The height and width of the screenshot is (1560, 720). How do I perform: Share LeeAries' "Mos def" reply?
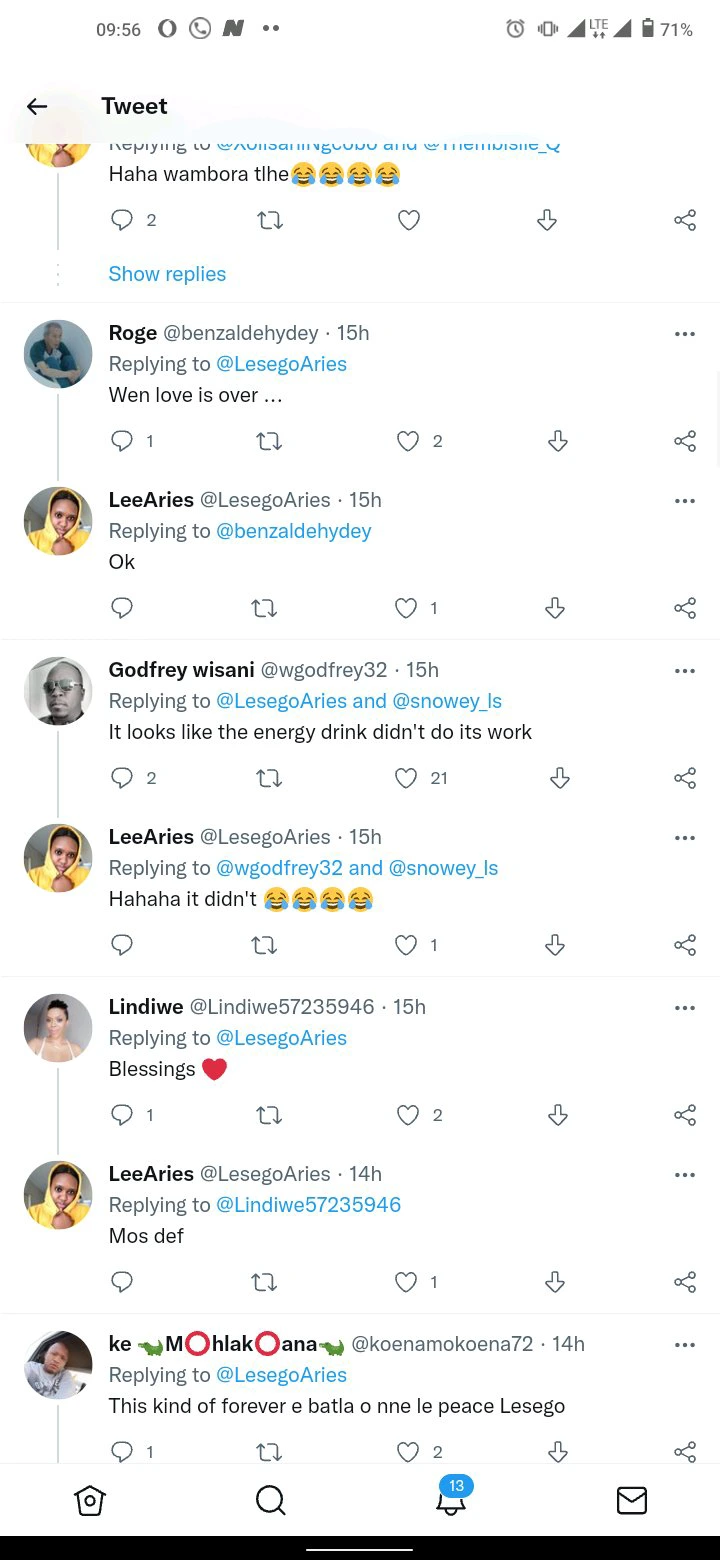[685, 1282]
